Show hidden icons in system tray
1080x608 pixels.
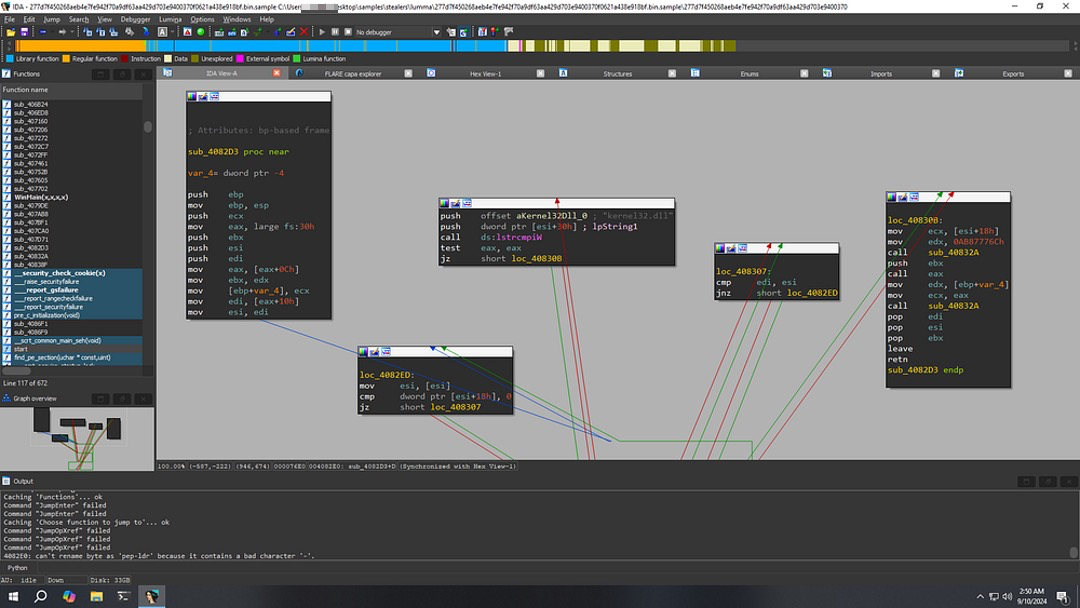[x=980, y=596]
